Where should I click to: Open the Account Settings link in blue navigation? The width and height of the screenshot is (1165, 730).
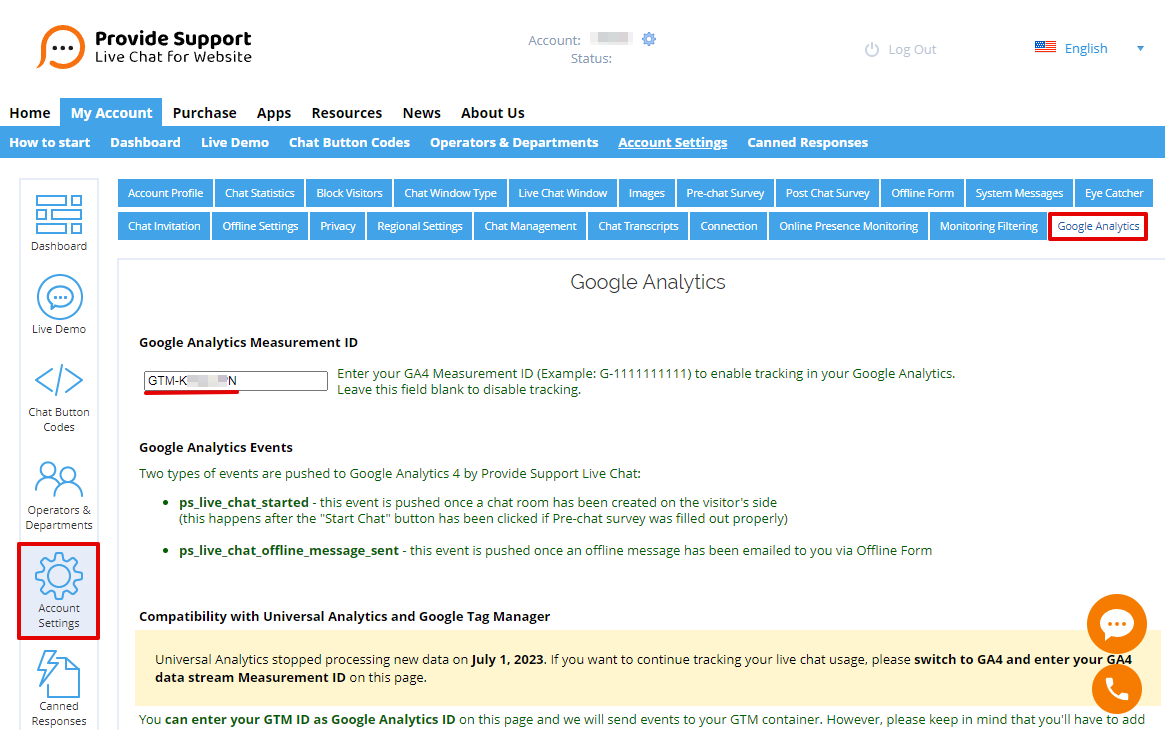(672, 142)
